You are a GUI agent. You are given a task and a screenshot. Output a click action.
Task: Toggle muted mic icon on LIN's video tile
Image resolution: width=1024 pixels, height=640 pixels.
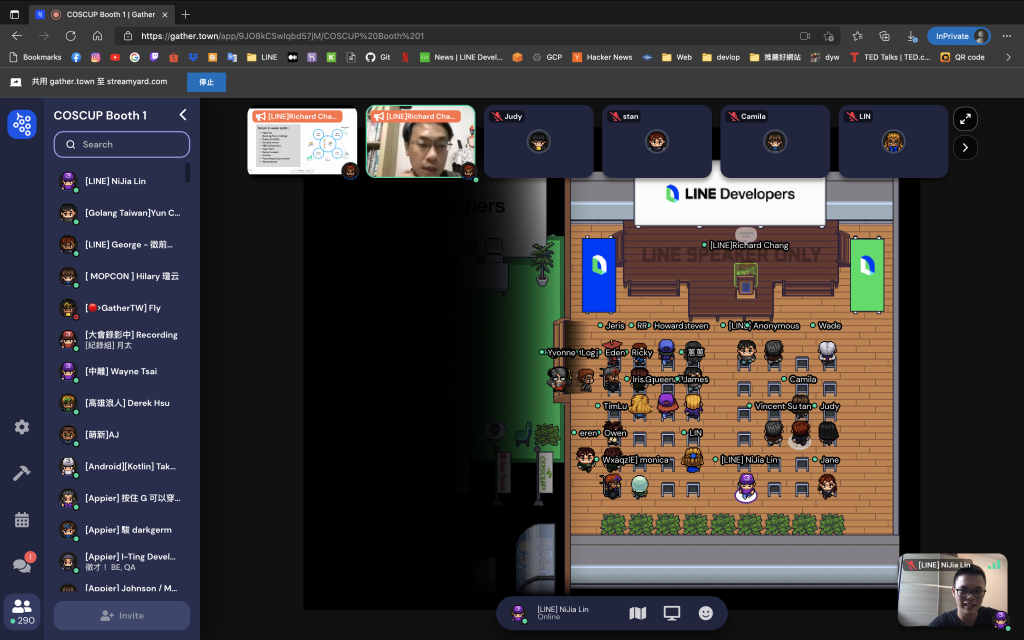click(852, 116)
